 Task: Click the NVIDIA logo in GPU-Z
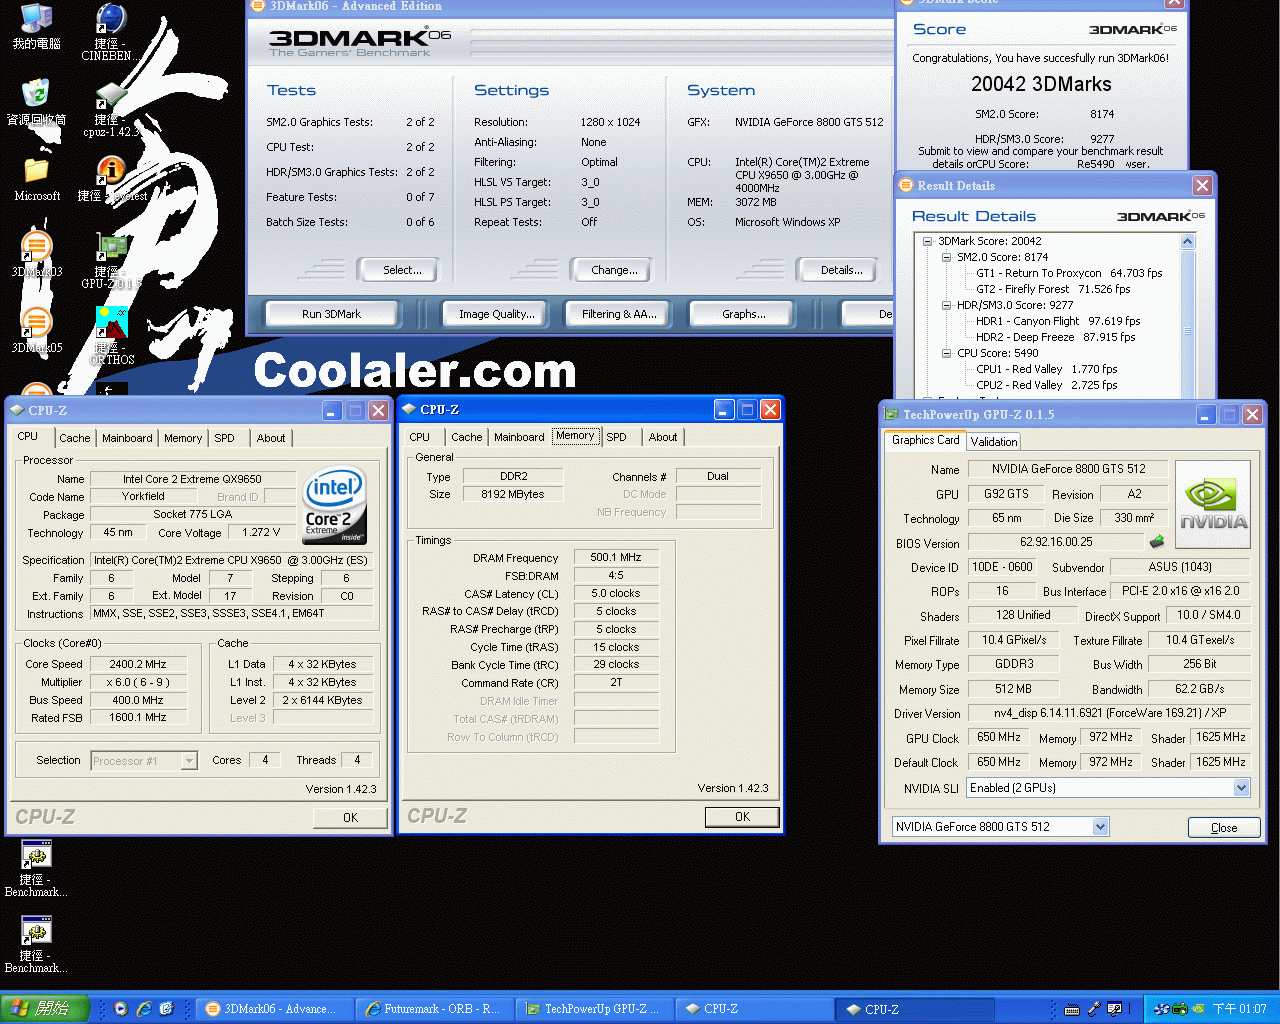pyautogui.click(x=1213, y=505)
